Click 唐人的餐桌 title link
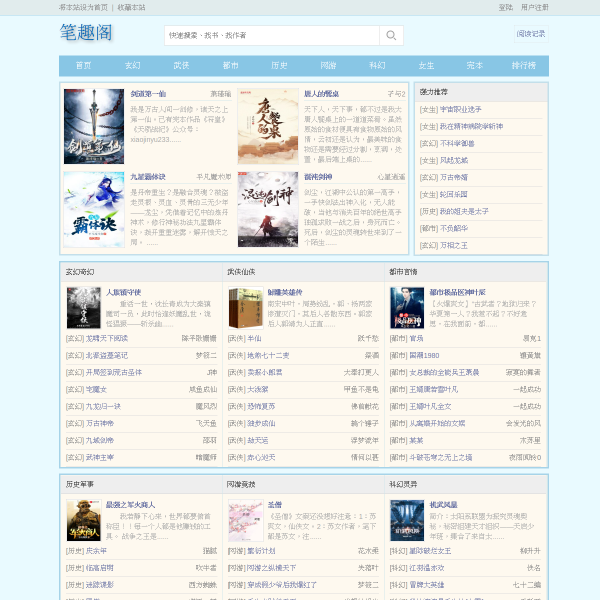This screenshot has height=600, width=600. click(321, 94)
